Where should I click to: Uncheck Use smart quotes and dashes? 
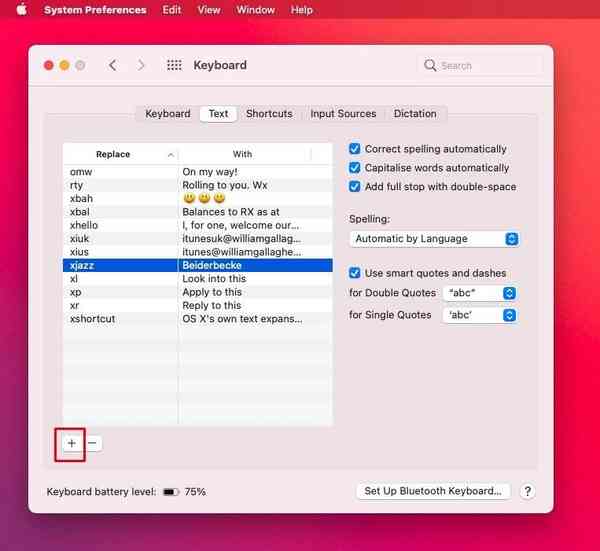pos(355,273)
